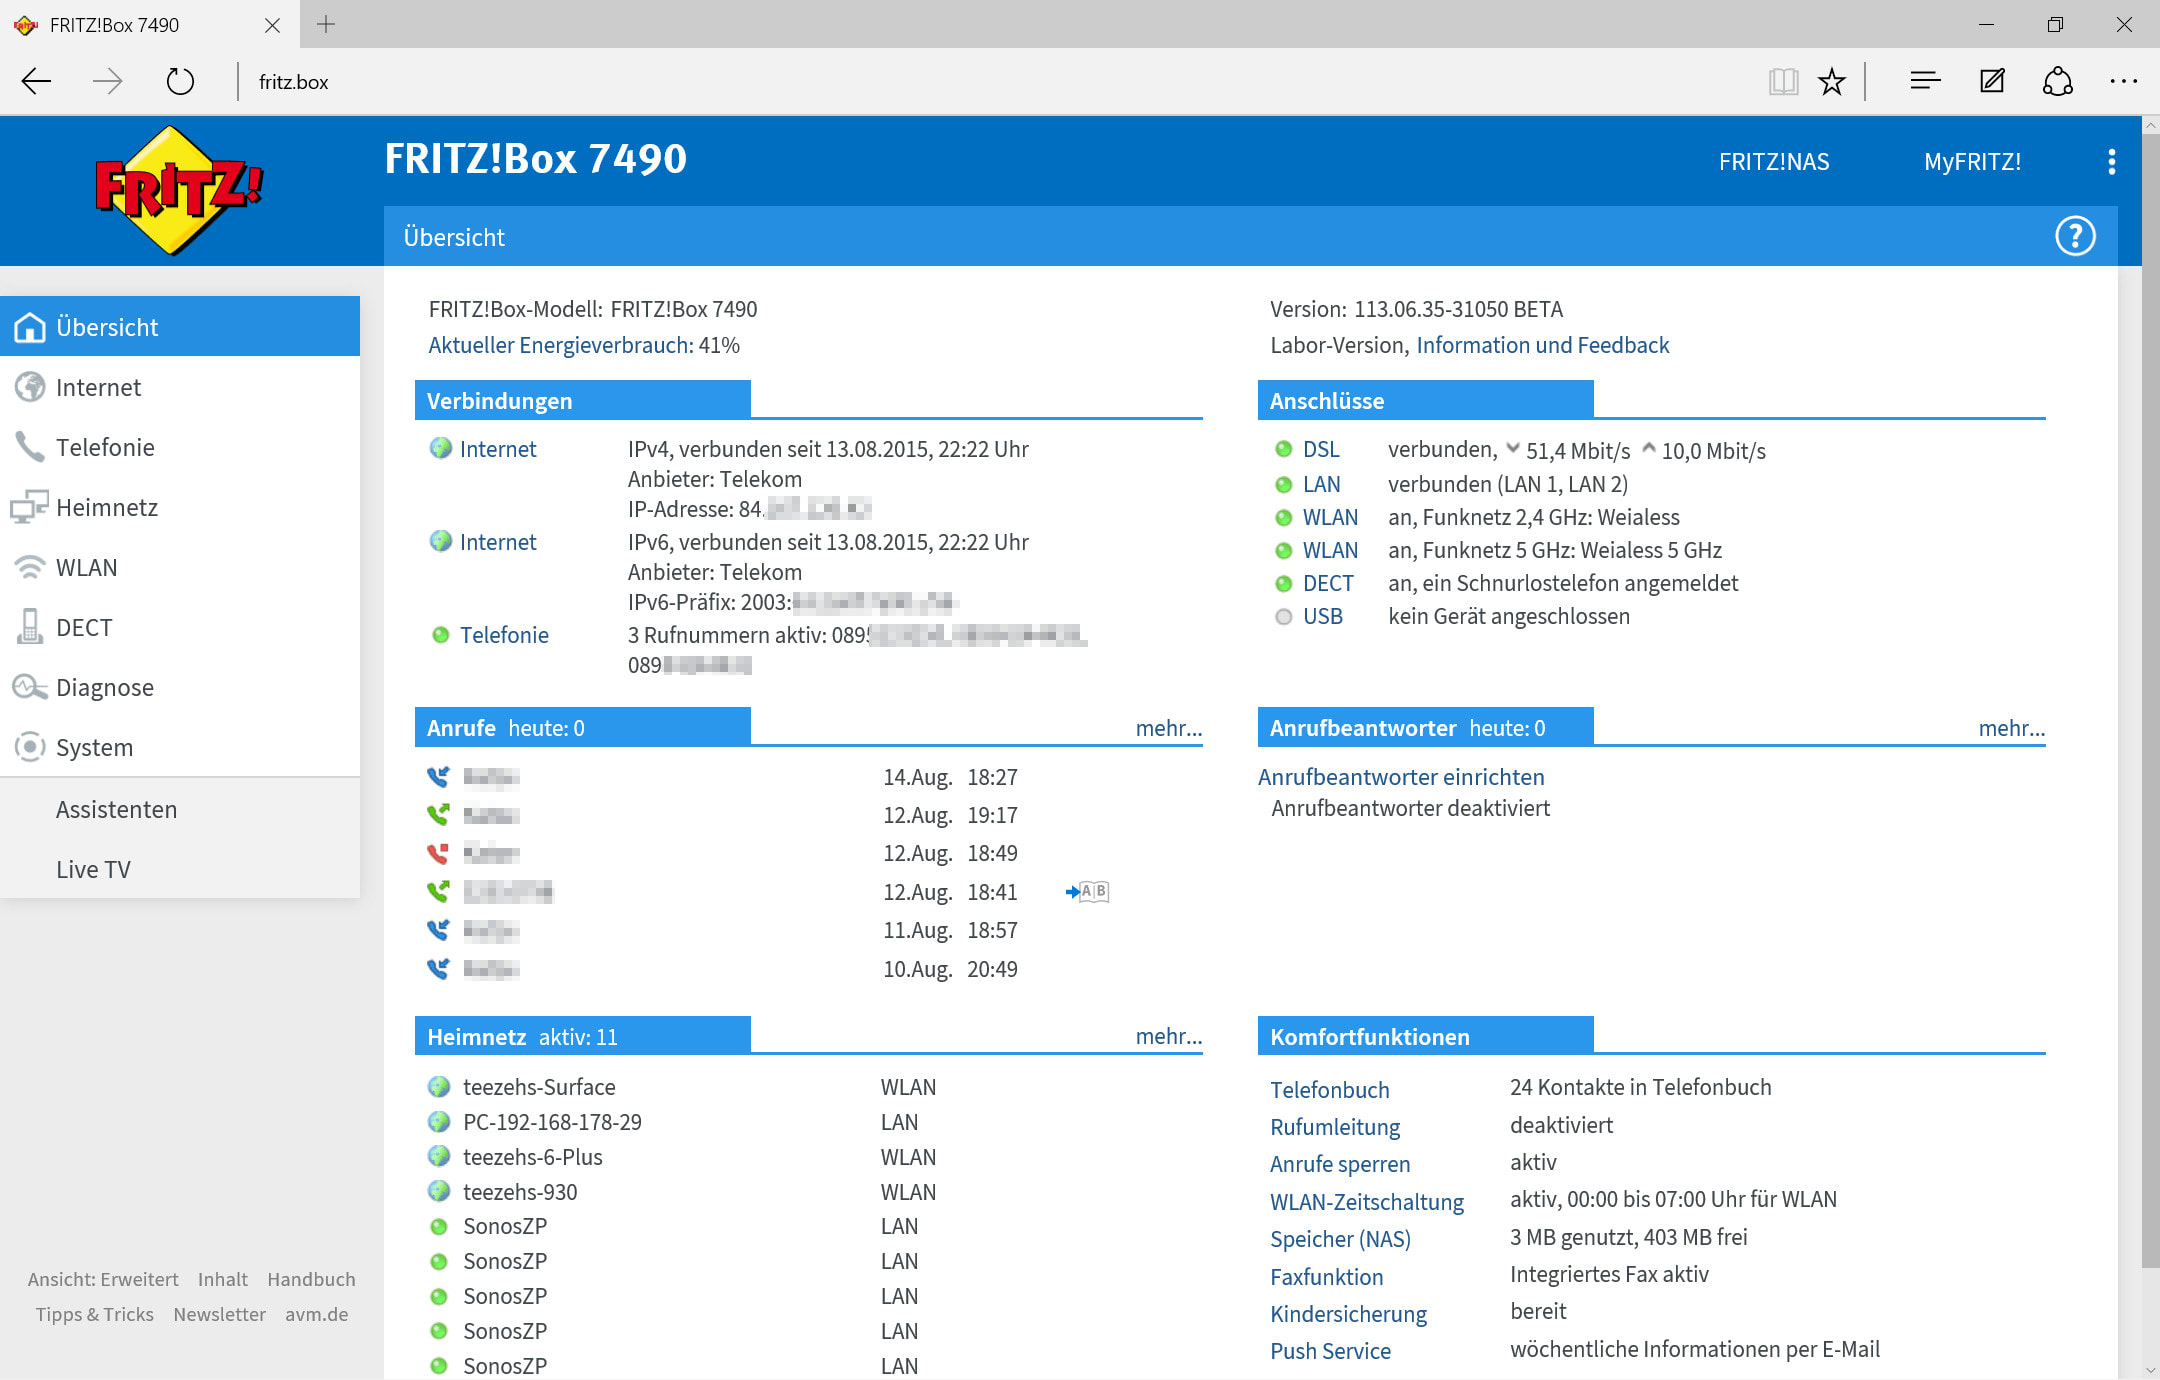Click the System sidebar icon
Viewport: 2160px width, 1380px height.
click(x=30, y=747)
